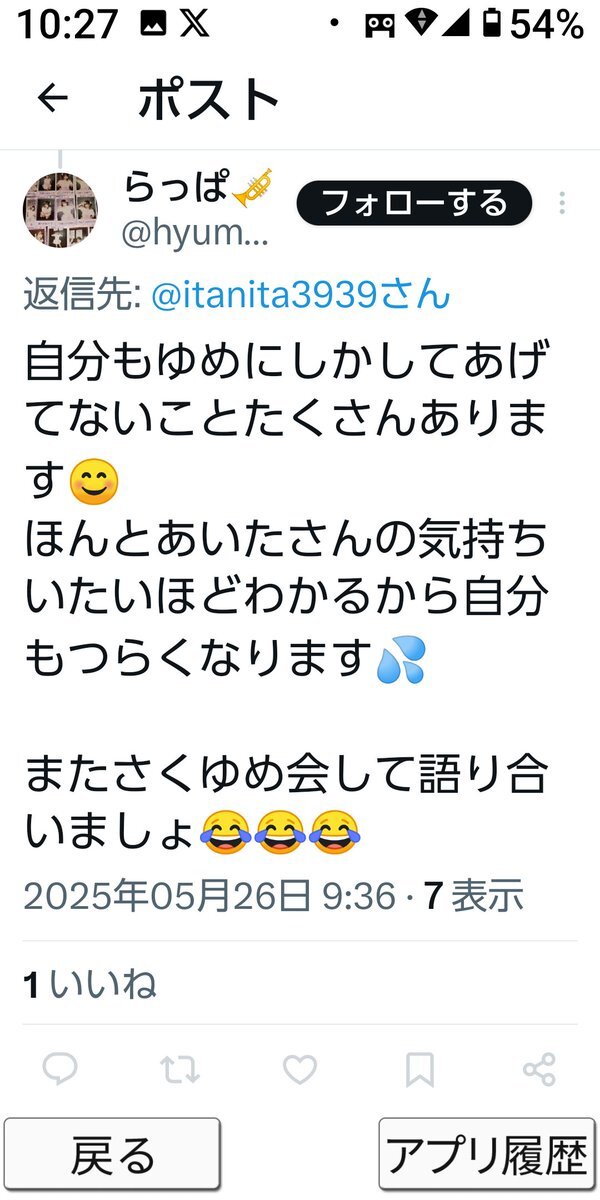Tap the ポスト header title
600x1200 pixels.
[209, 97]
